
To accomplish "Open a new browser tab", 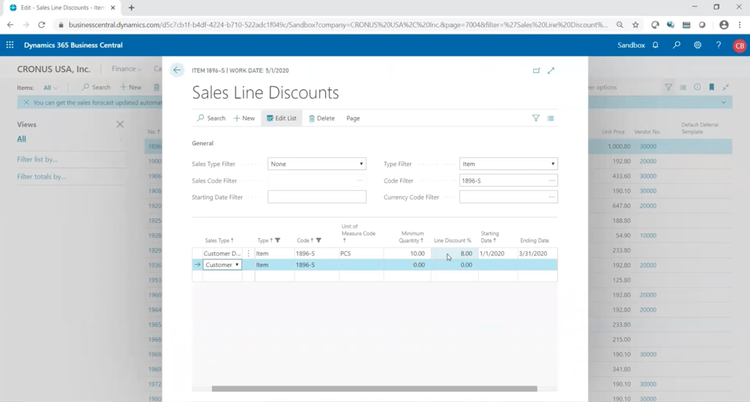I will pyautogui.click(x=131, y=8).
